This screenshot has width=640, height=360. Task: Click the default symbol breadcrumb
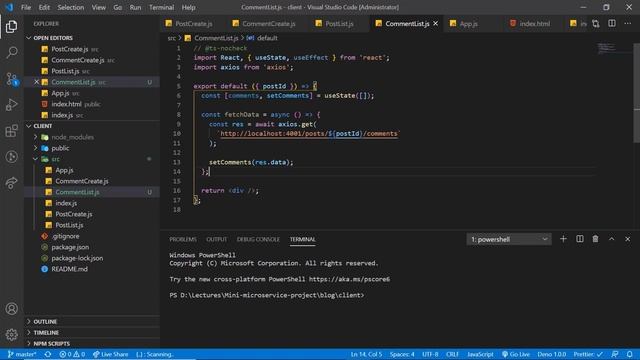click(x=267, y=38)
